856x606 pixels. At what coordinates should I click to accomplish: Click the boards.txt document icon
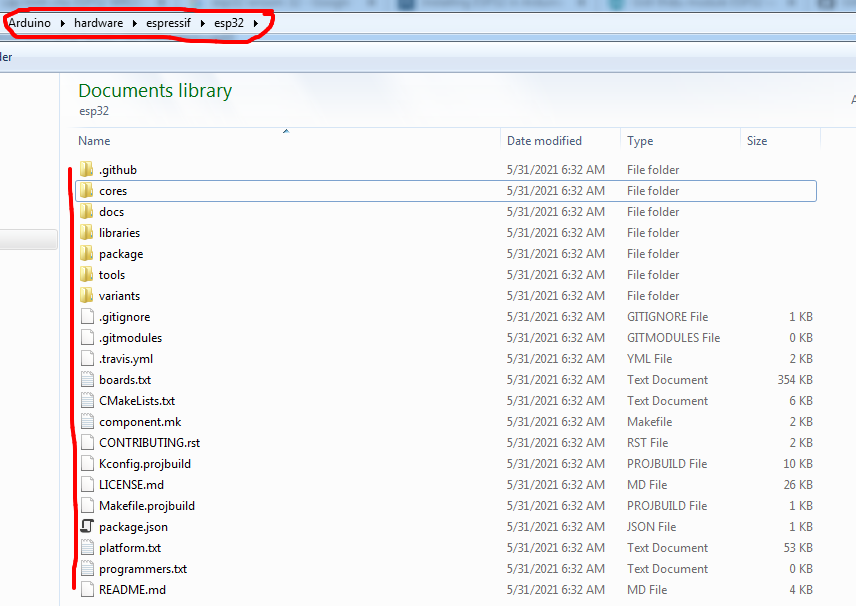pos(87,379)
